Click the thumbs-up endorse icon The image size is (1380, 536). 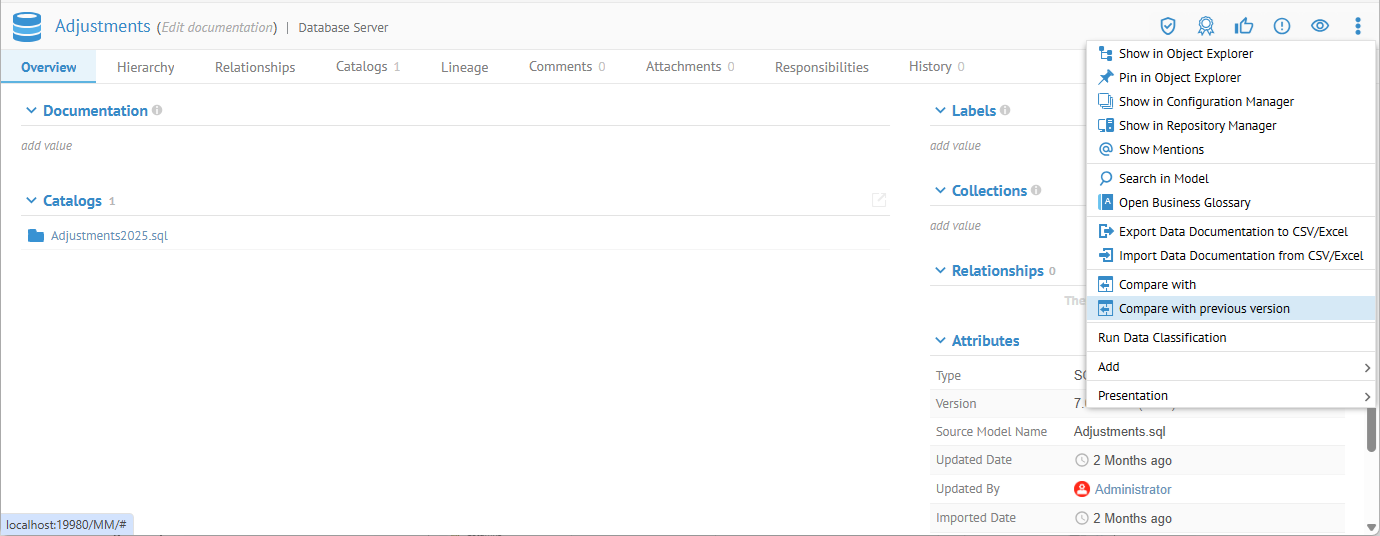[1244, 26]
